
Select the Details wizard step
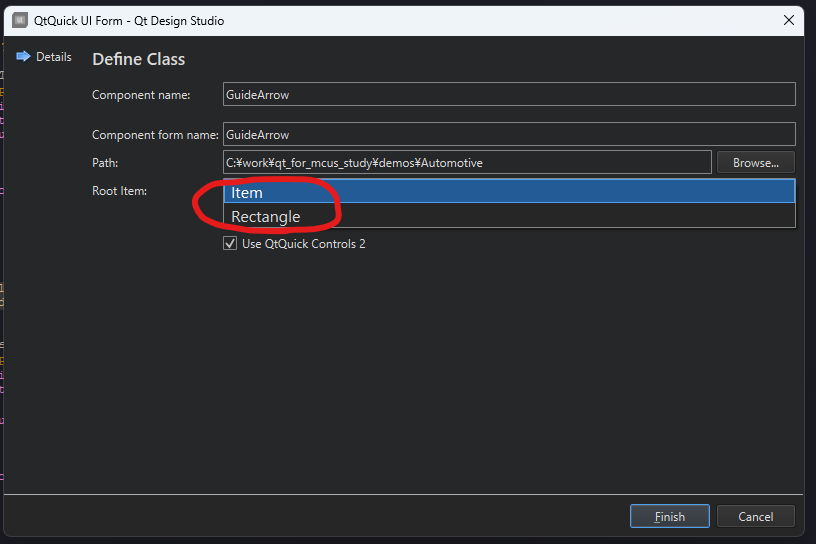click(54, 57)
